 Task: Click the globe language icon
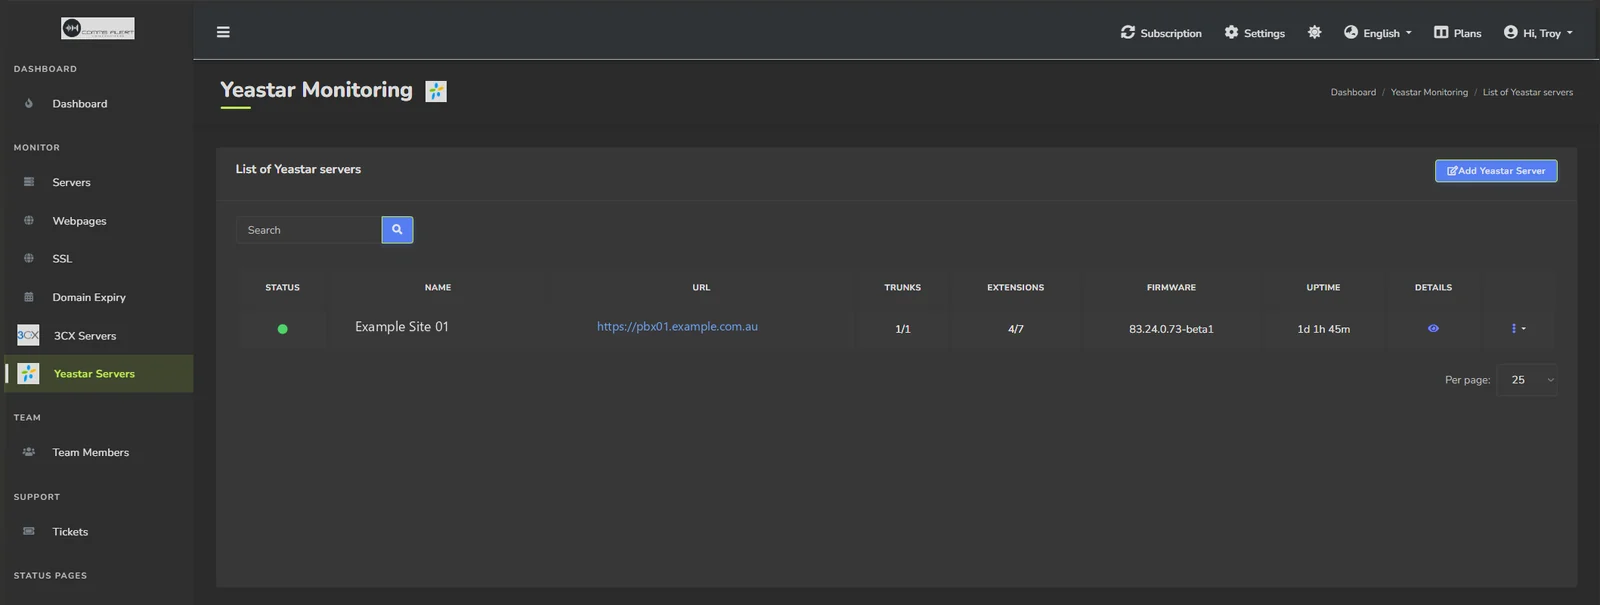tap(1351, 32)
